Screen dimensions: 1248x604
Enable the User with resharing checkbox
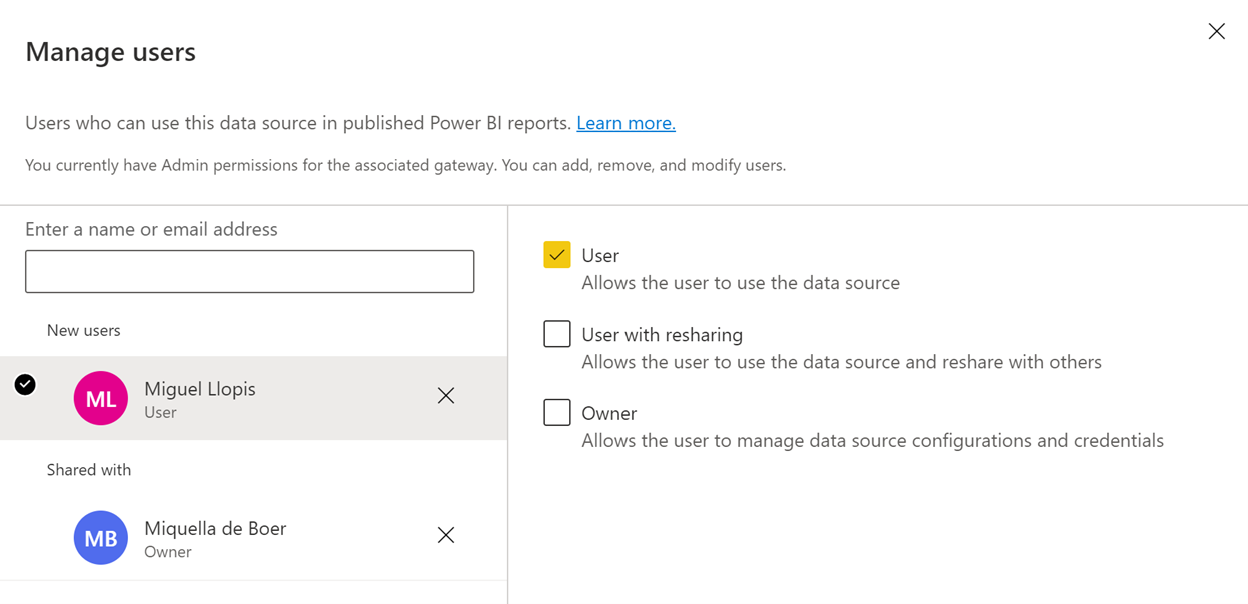pyautogui.click(x=557, y=334)
